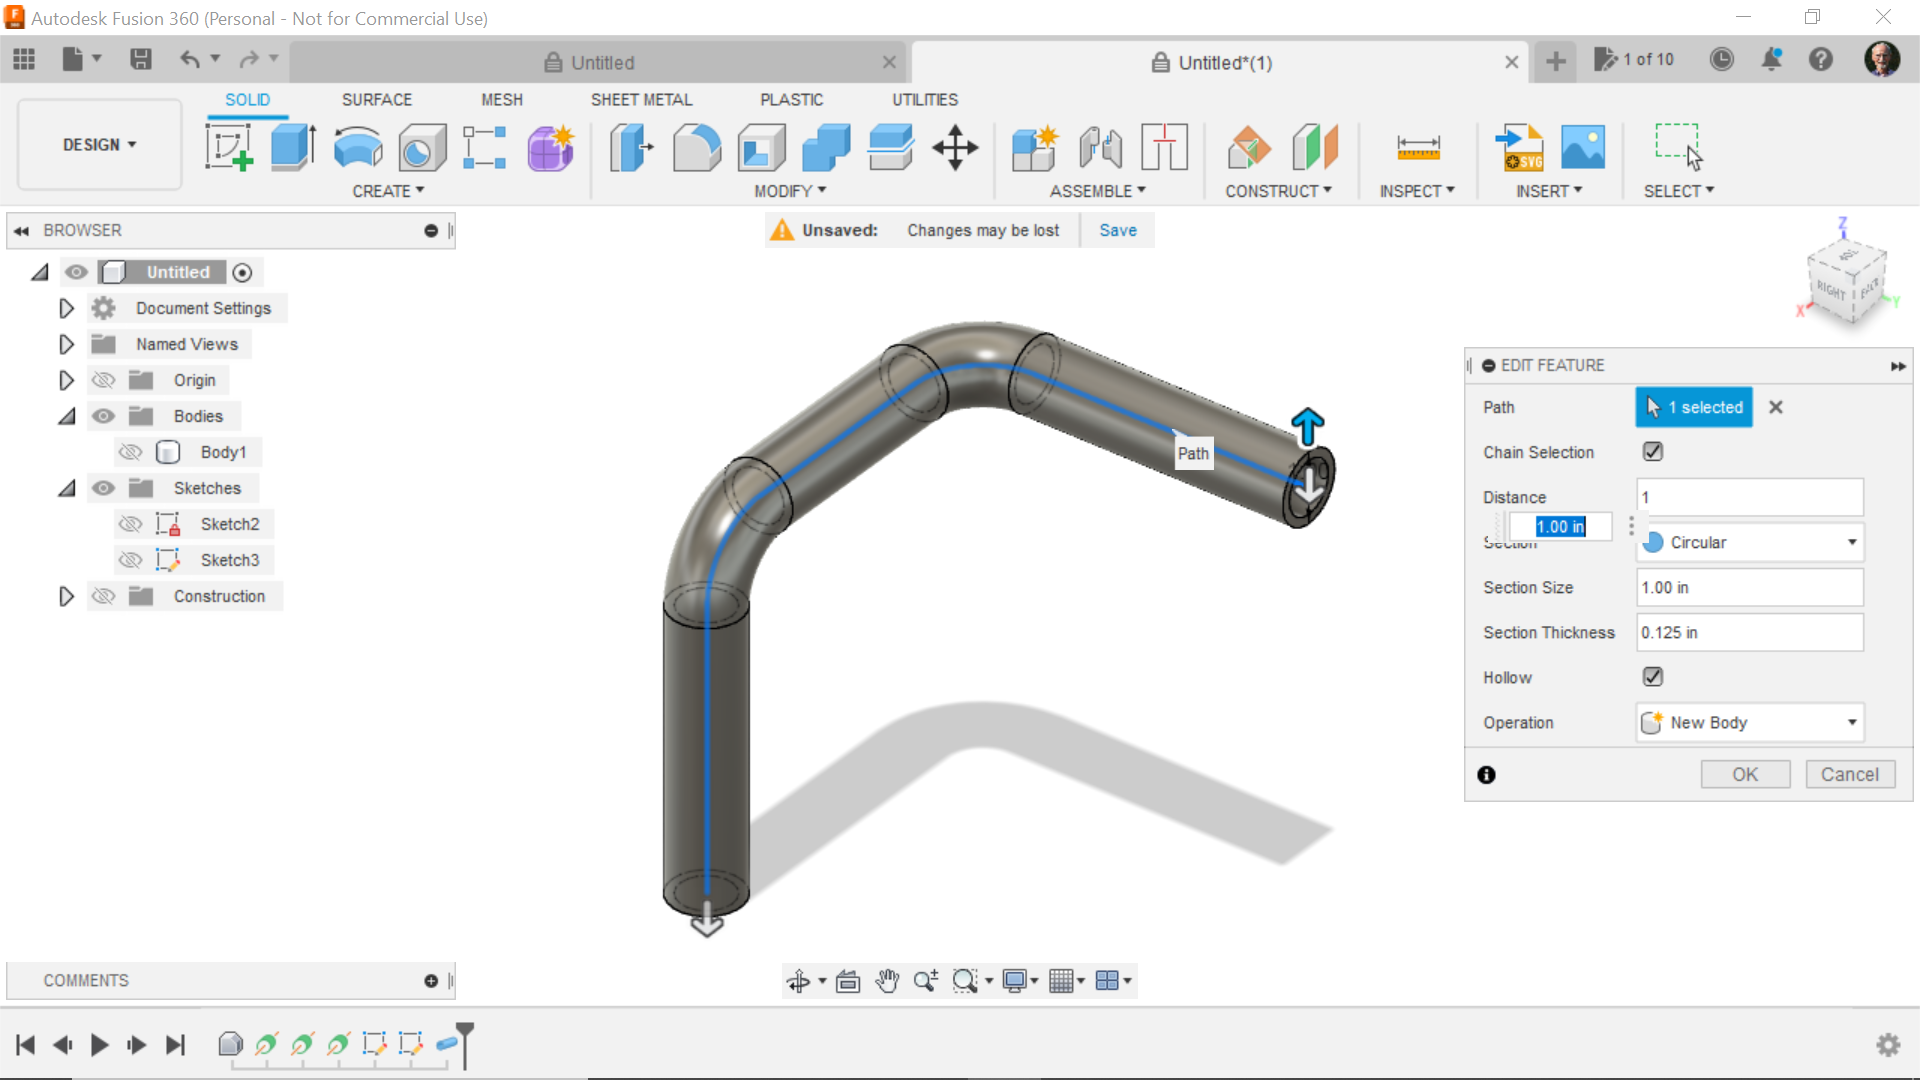This screenshot has height=1080, width=1920.
Task: Select the Create Form tool
Action: pyautogui.click(x=550, y=148)
